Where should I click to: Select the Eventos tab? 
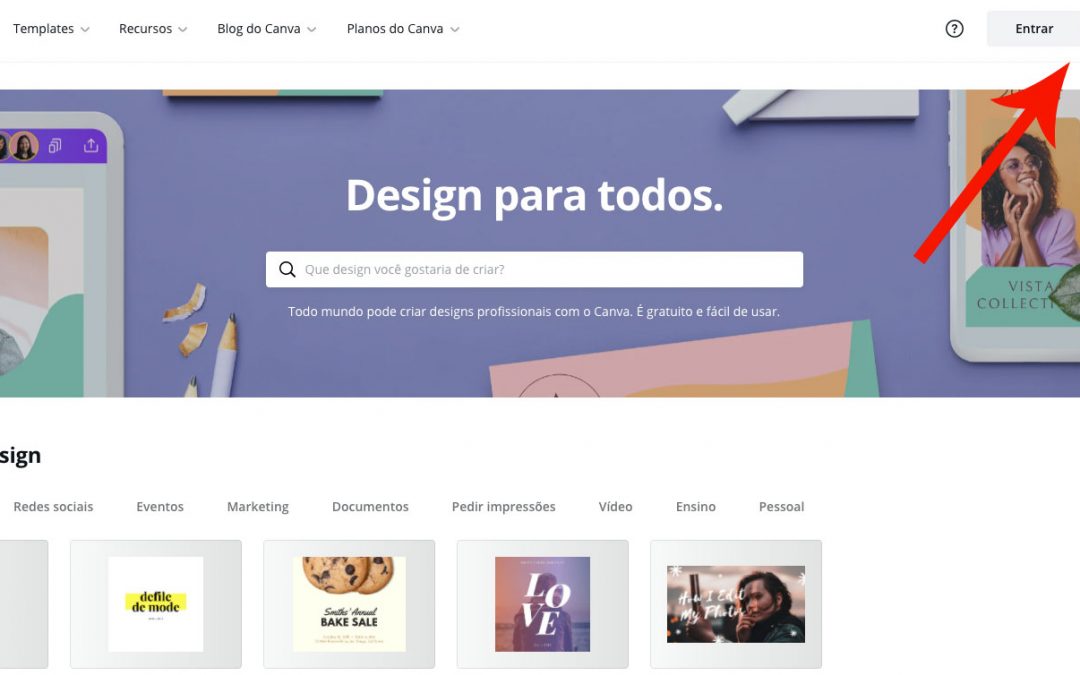coord(160,507)
